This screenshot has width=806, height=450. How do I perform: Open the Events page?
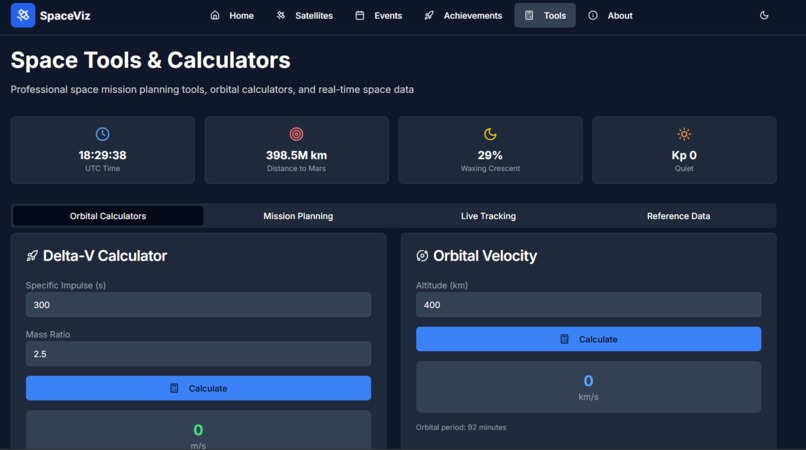[x=378, y=15]
